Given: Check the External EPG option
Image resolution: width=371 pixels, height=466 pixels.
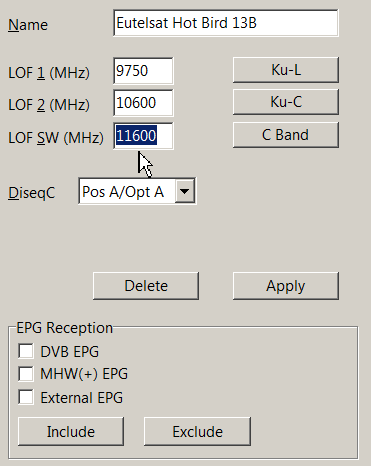Looking at the screenshot, I should 26,397.
